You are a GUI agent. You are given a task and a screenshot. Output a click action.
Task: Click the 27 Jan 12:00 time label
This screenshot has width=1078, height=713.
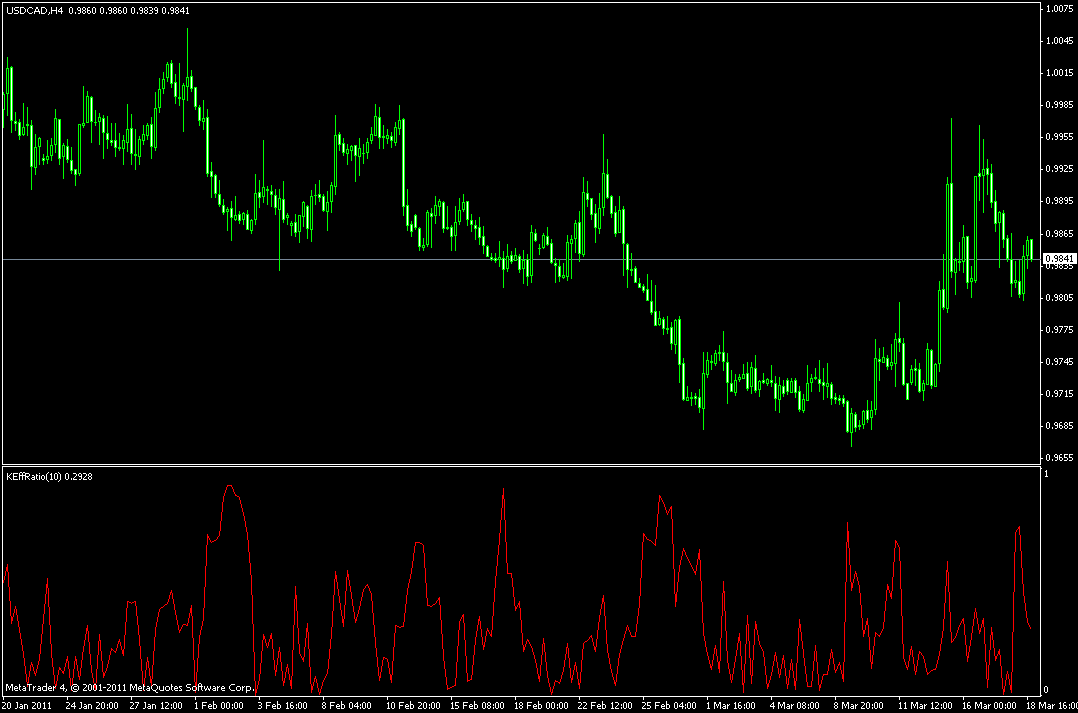tap(156, 705)
